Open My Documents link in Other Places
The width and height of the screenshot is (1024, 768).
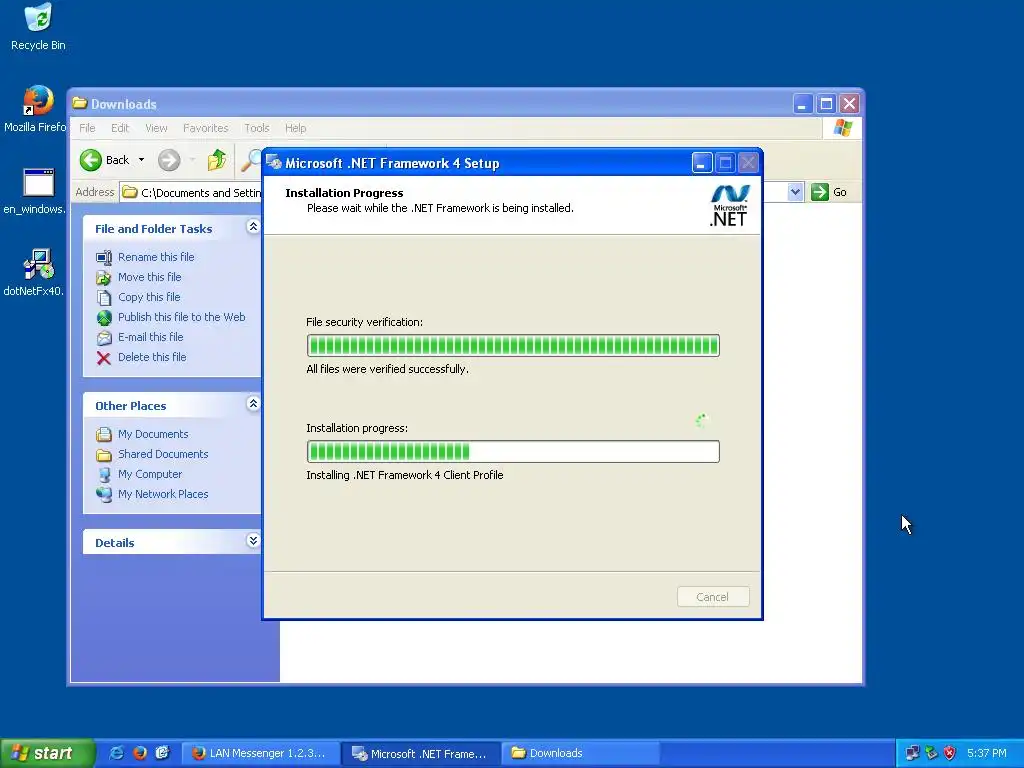coord(153,434)
